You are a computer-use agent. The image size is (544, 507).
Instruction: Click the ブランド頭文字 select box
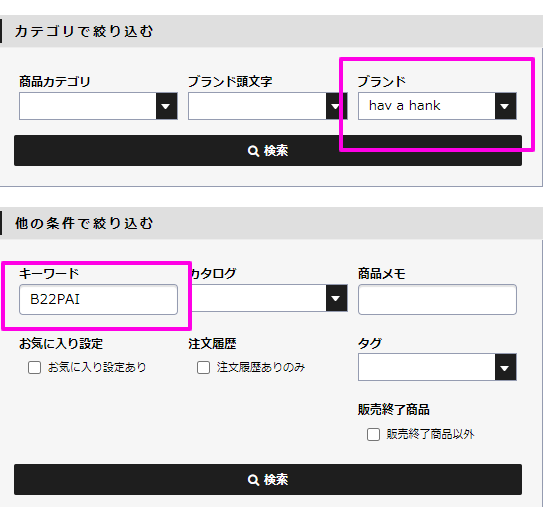pyautogui.click(x=268, y=106)
